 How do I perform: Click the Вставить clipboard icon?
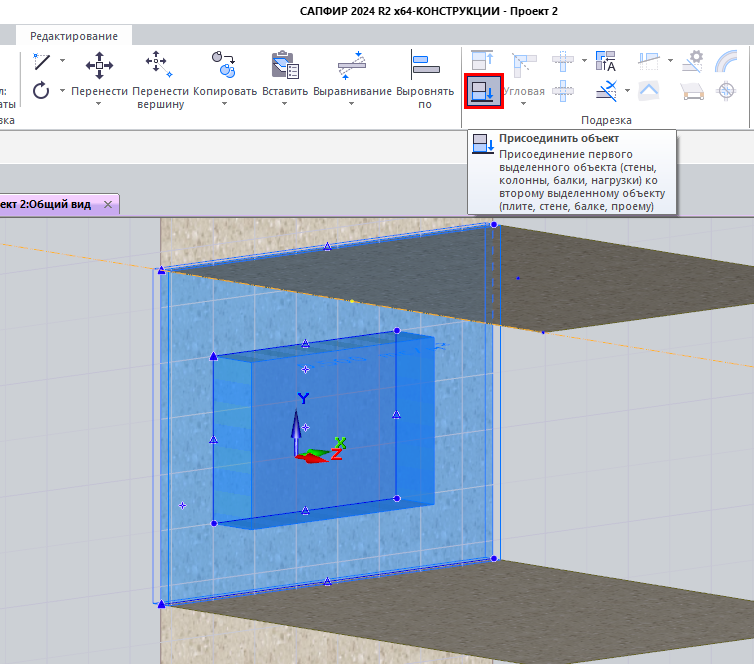pos(285,66)
